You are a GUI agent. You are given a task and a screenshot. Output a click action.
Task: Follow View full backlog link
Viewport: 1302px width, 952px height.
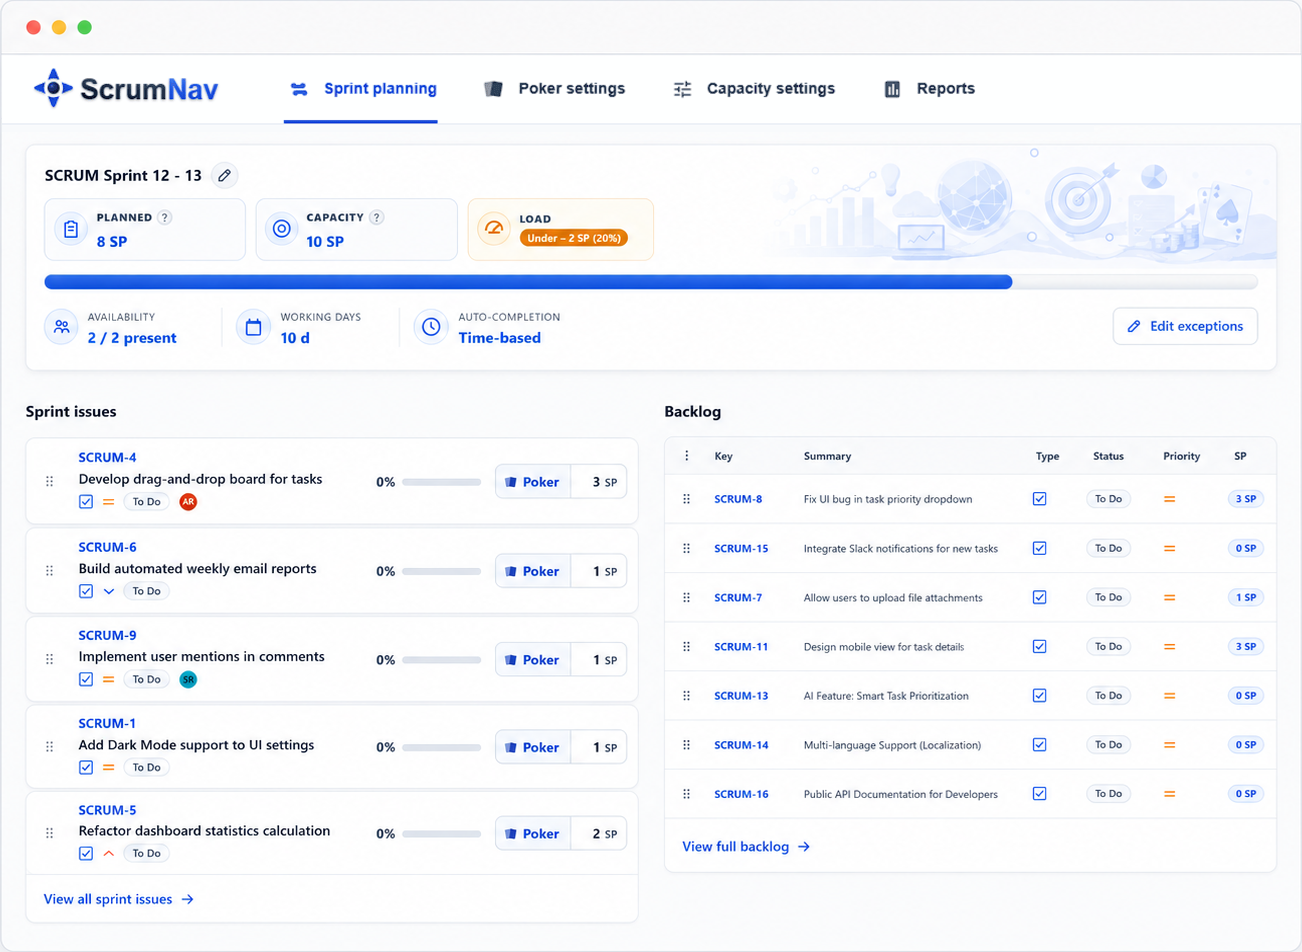click(746, 847)
